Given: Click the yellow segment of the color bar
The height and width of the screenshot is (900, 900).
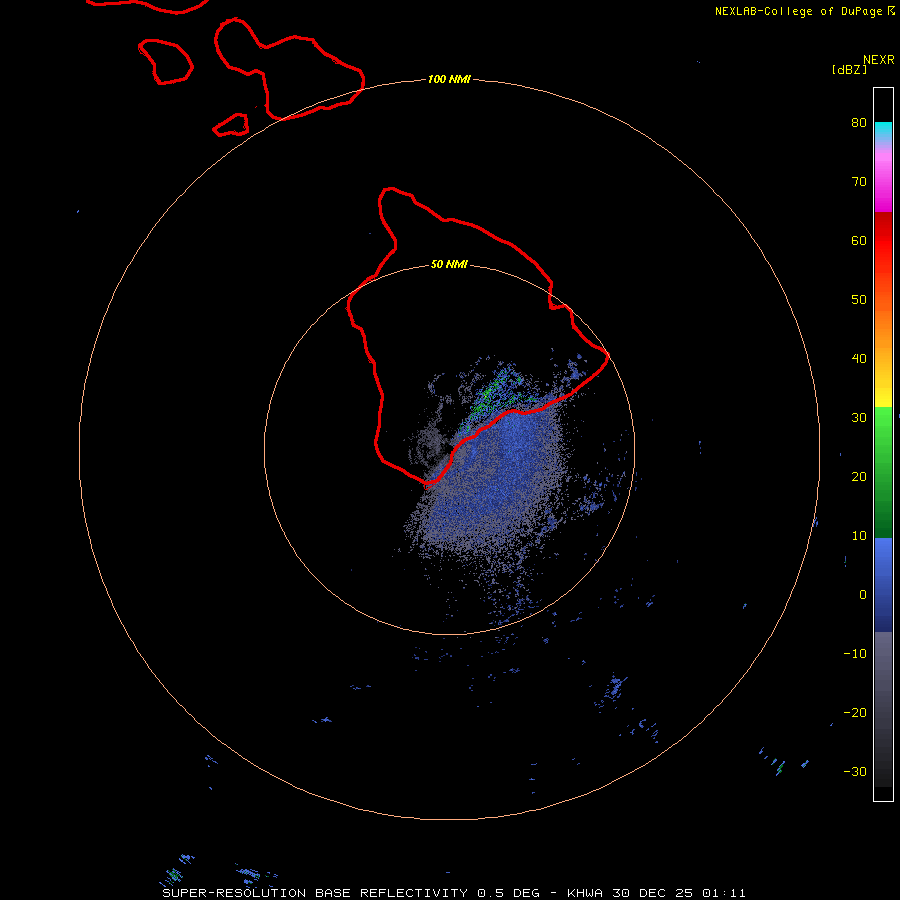Looking at the screenshot, I should [x=883, y=393].
